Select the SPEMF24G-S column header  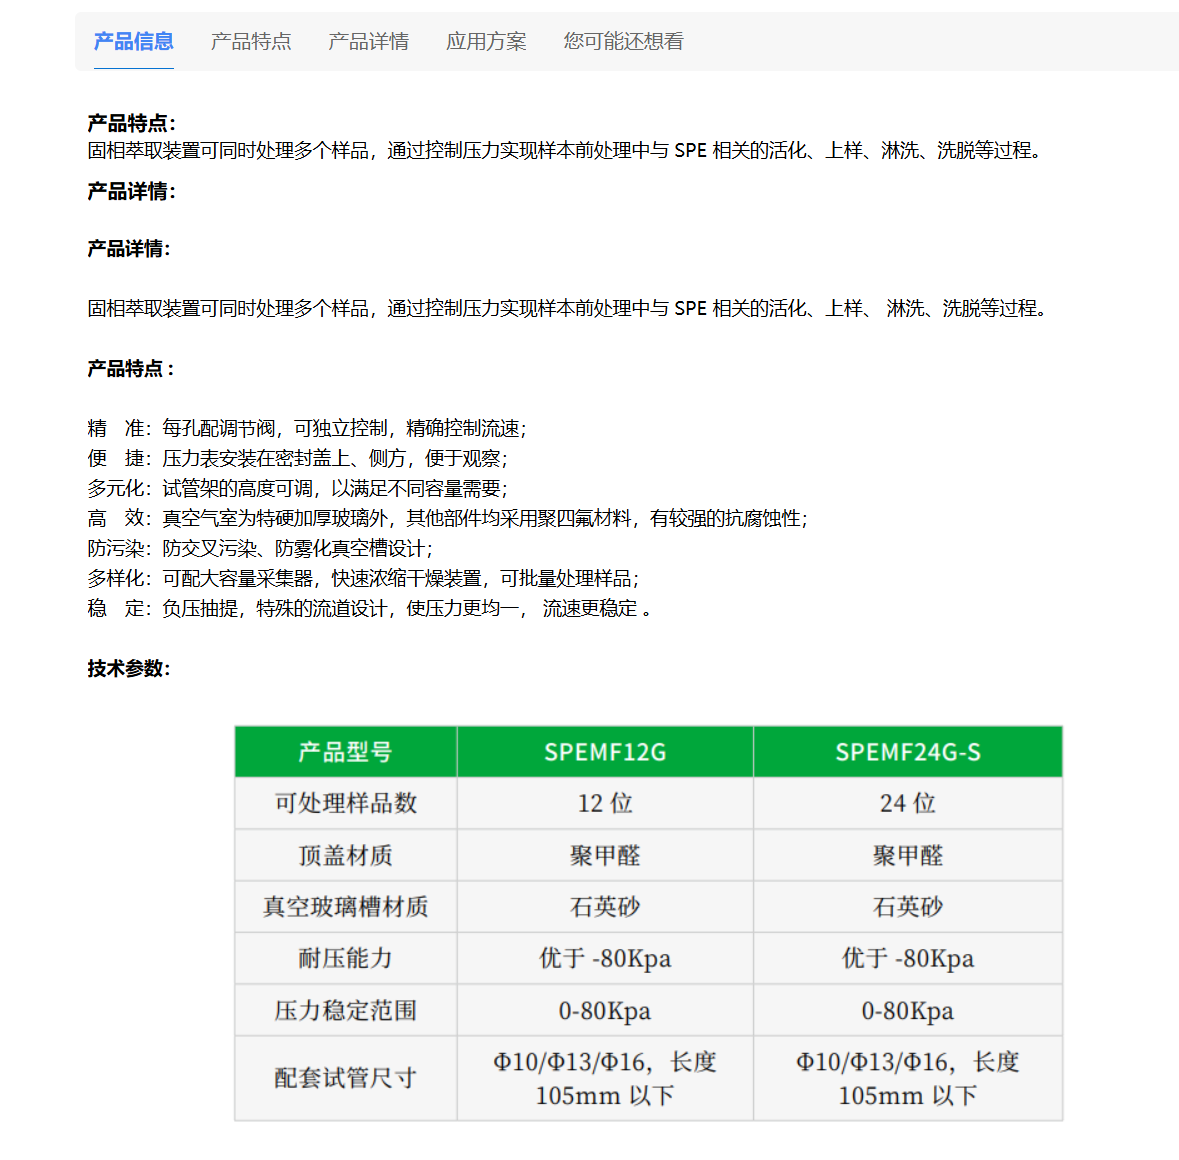907,752
